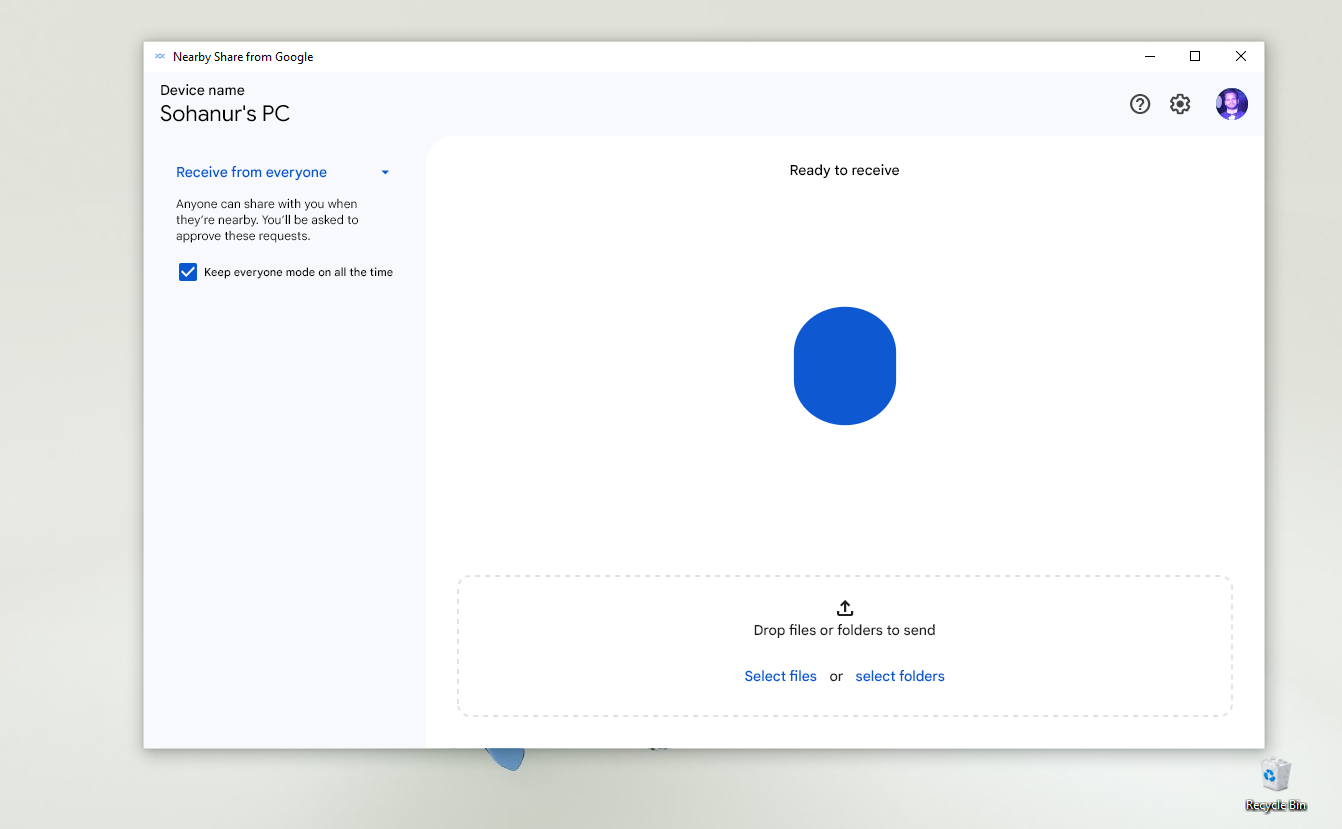The height and width of the screenshot is (829, 1342).
Task: Click the Device name label
Action: click(202, 90)
